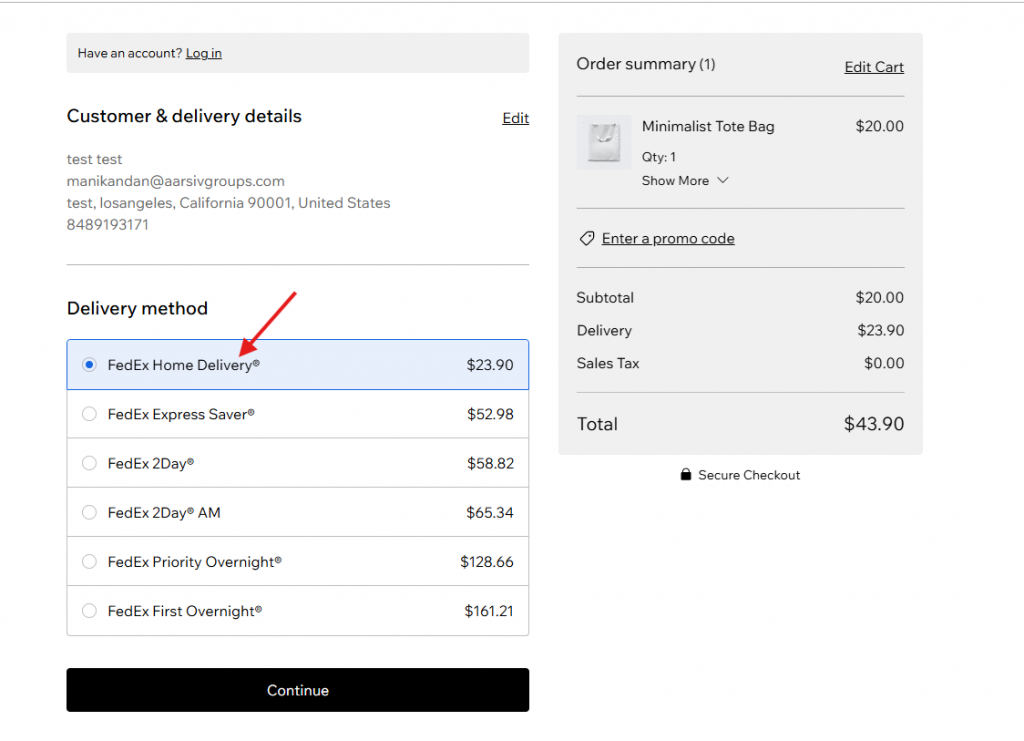The height and width of the screenshot is (741, 1024).
Task: Select FedEx 2Day AM radio button
Action: pos(89,512)
